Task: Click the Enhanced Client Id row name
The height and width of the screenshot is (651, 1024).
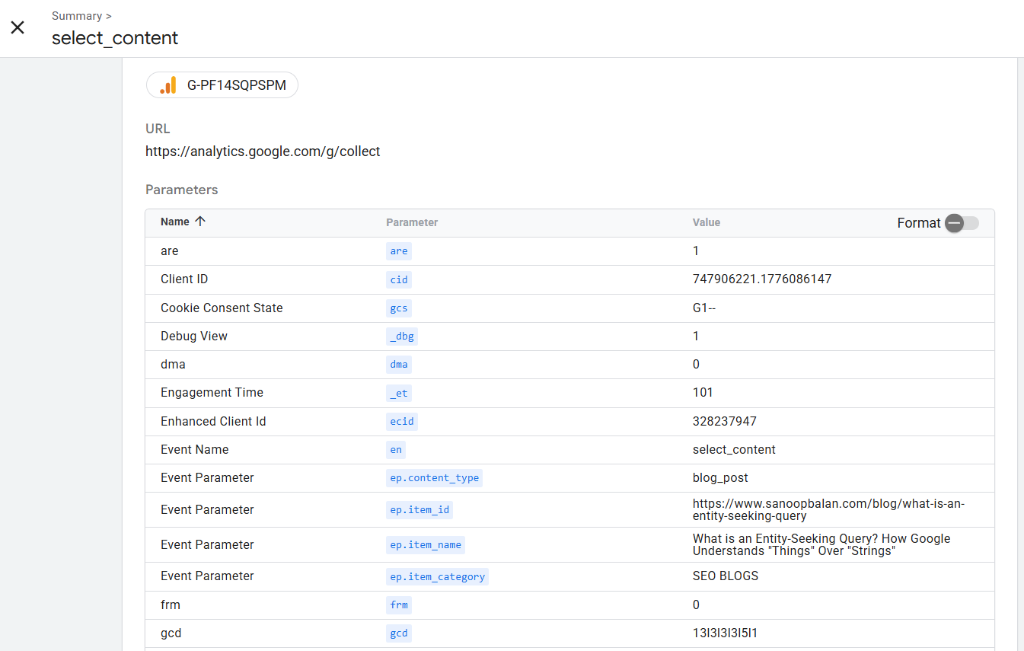Action: 213,421
